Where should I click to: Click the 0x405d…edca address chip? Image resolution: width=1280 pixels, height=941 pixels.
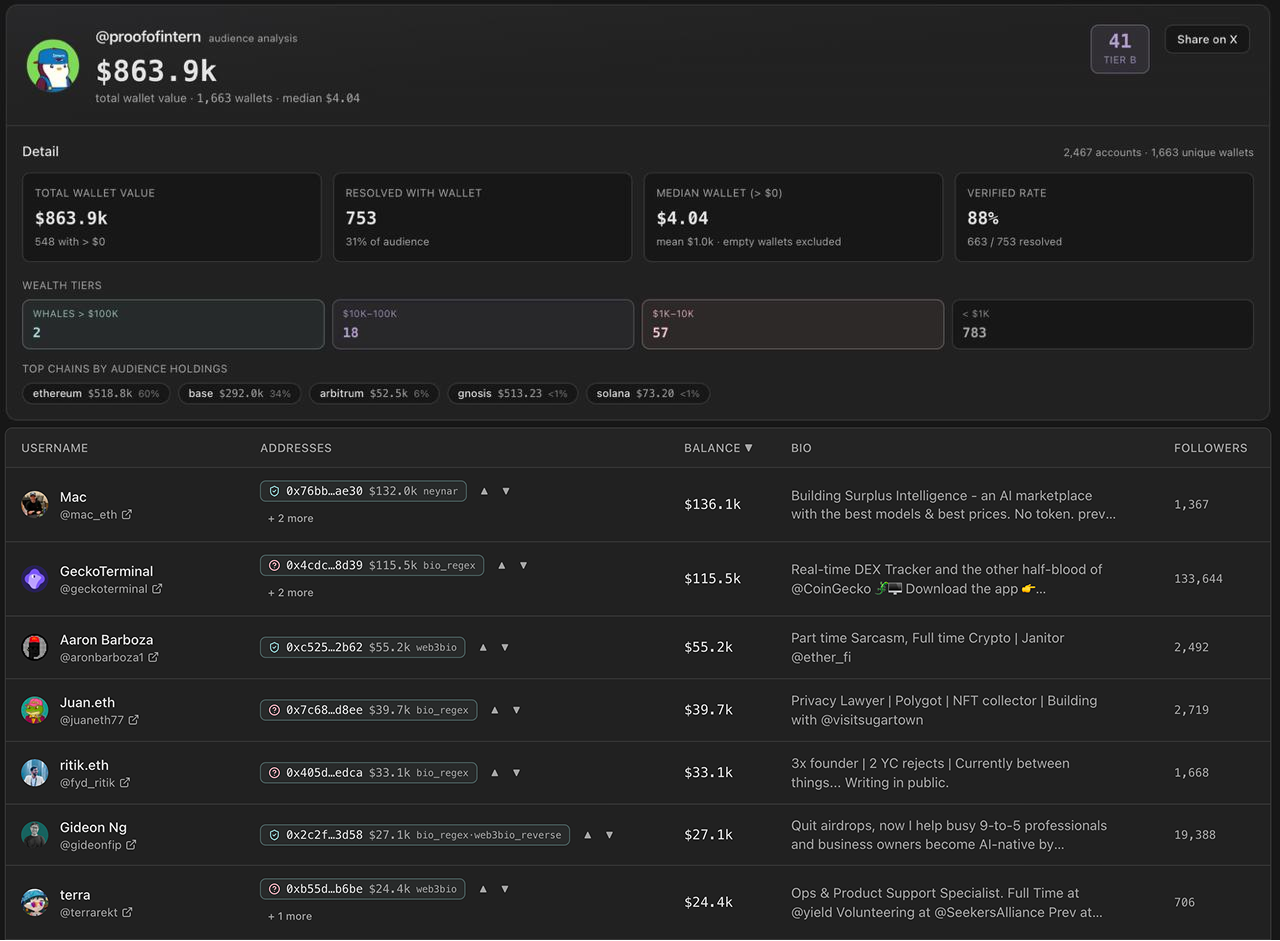[x=369, y=772]
